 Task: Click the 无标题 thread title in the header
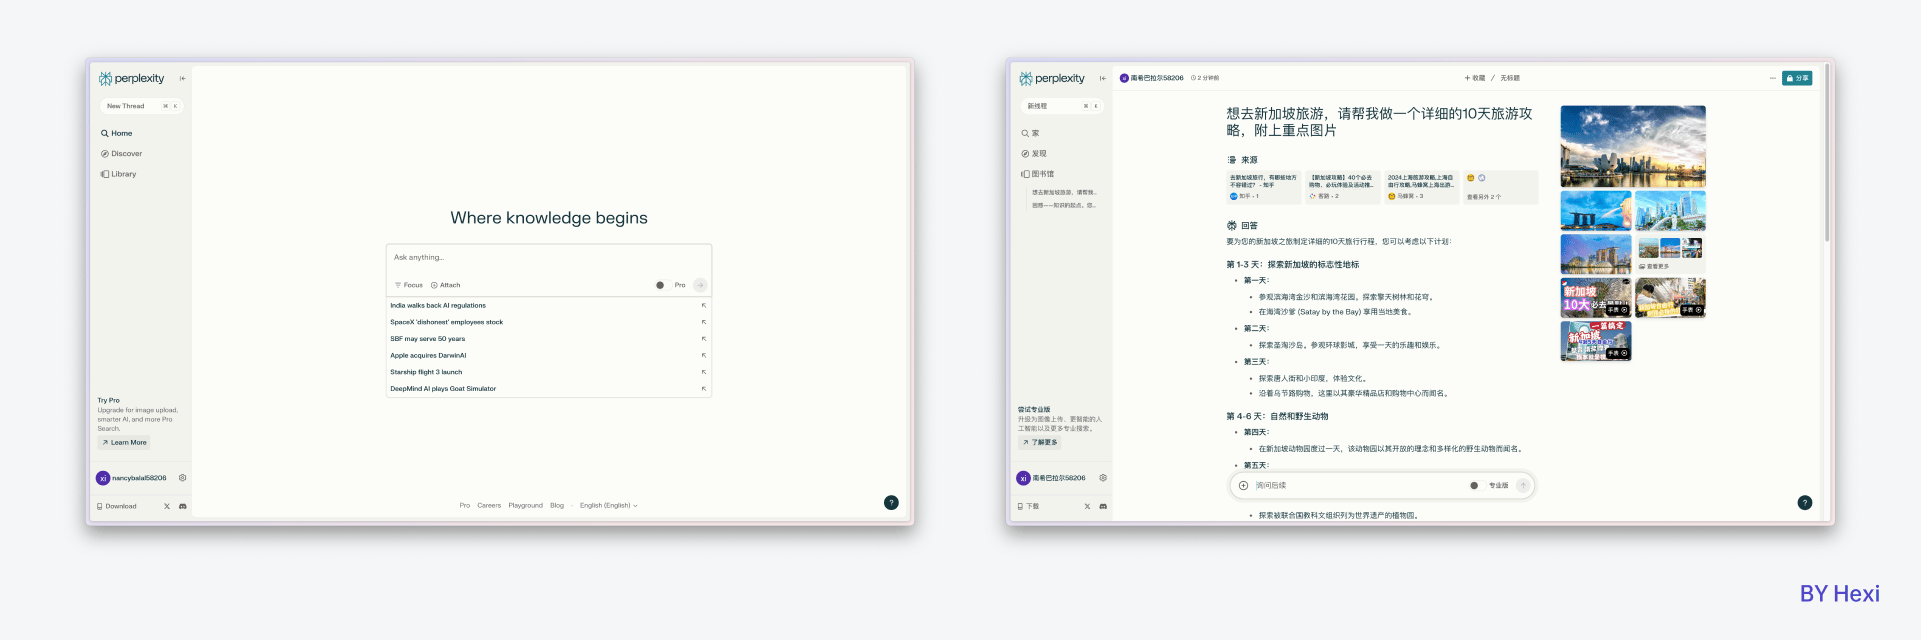pos(1510,78)
